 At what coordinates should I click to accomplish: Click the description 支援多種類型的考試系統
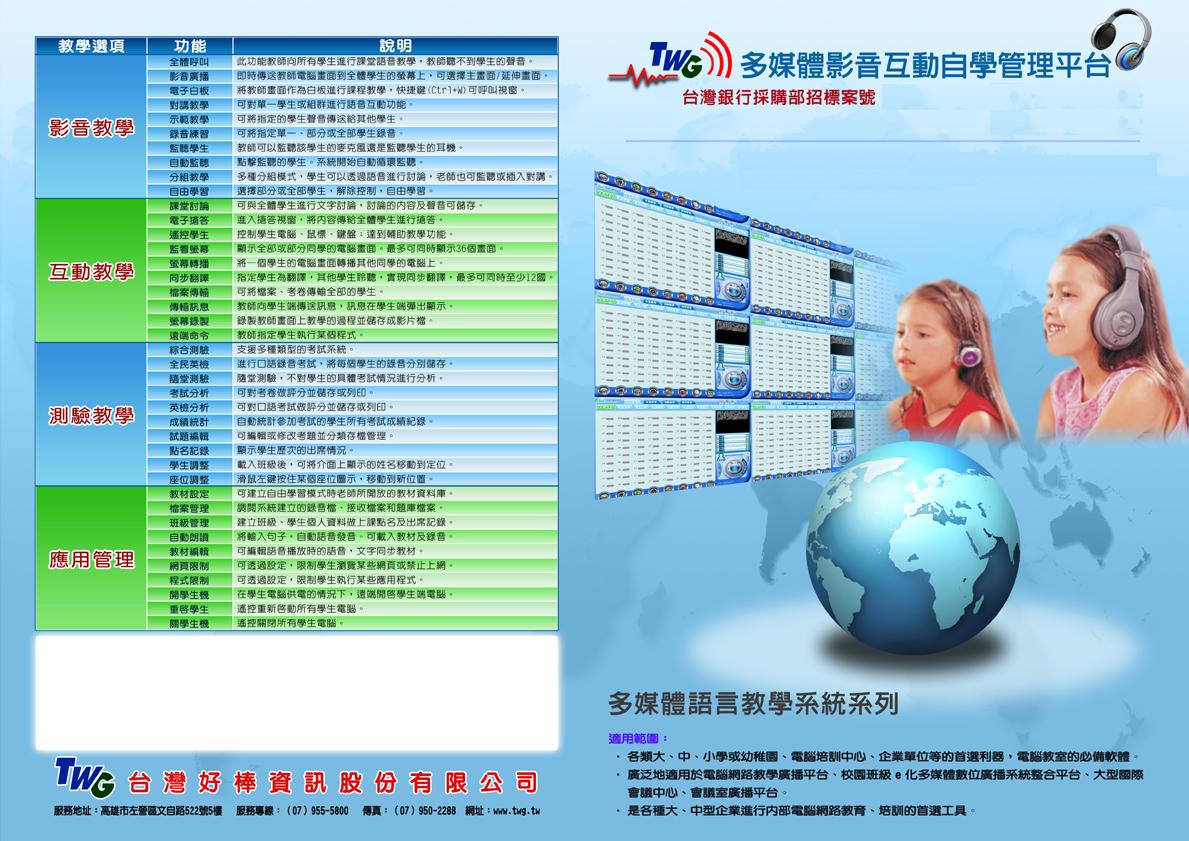click(294, 350)
